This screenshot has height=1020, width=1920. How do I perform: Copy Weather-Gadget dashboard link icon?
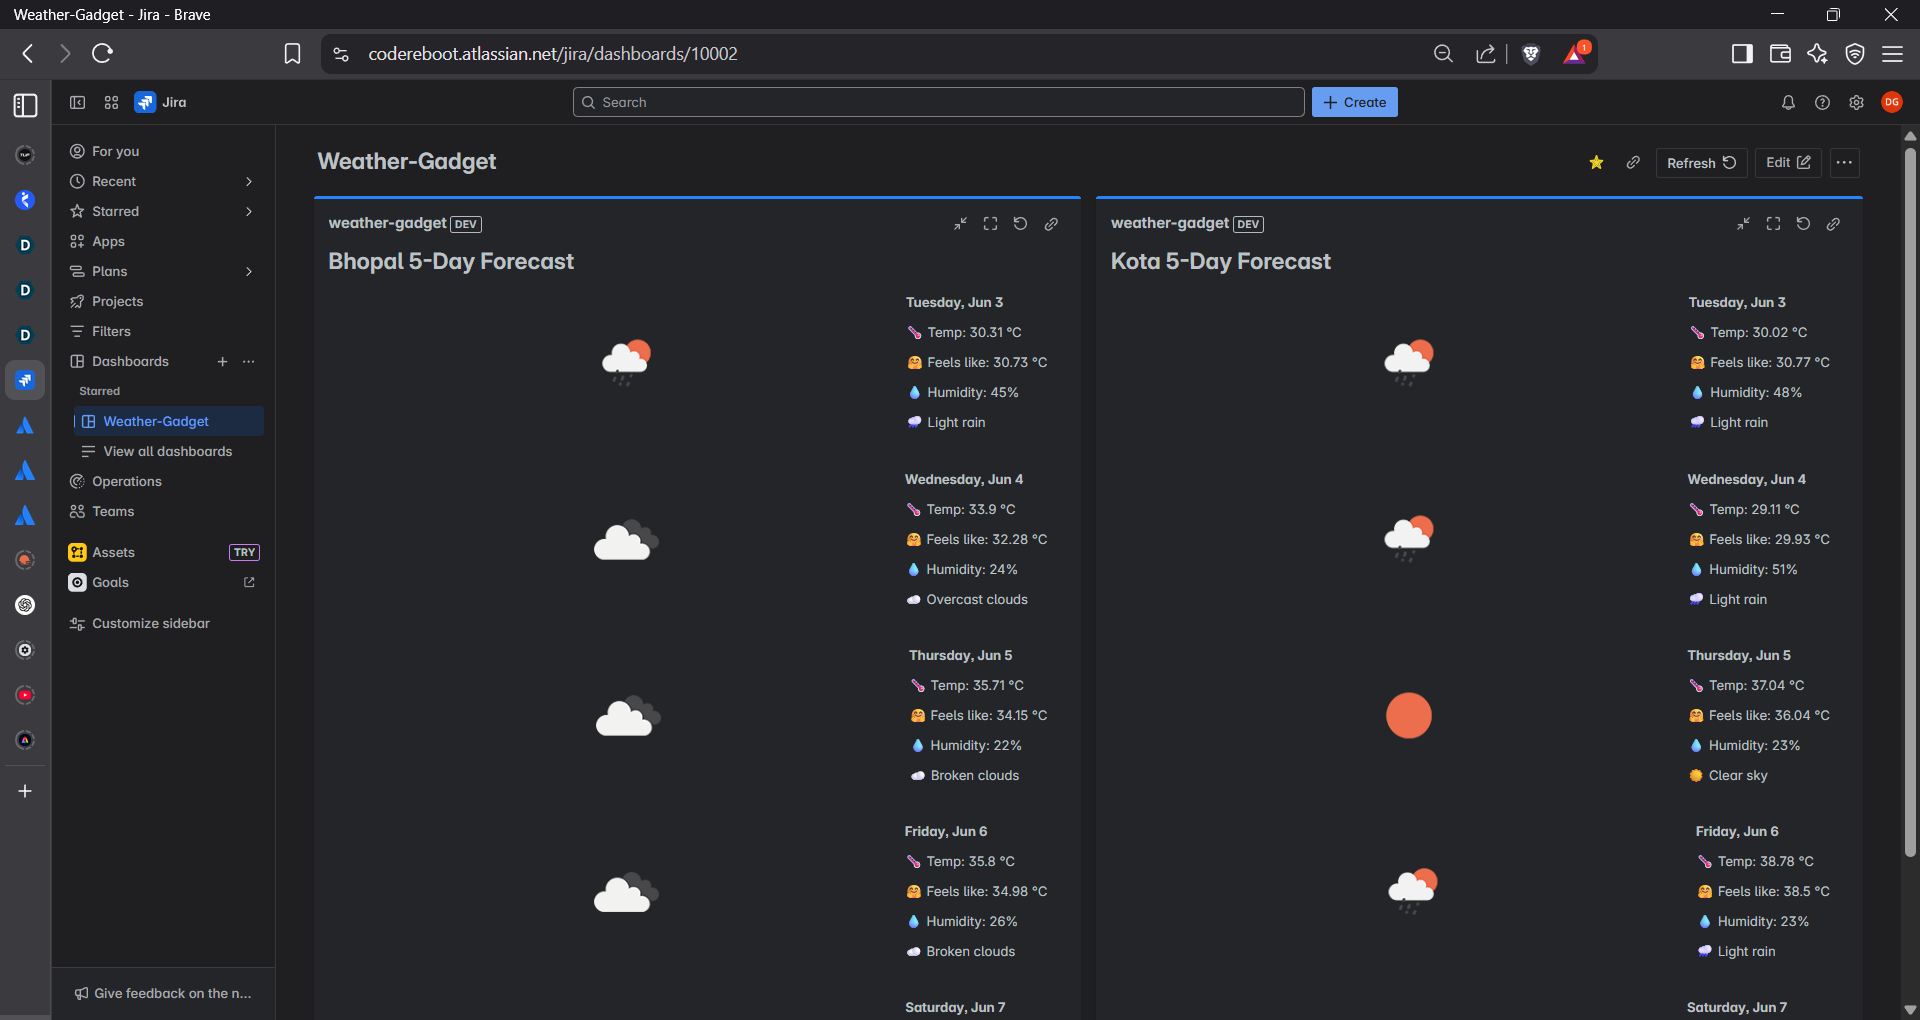point(1633,162)
